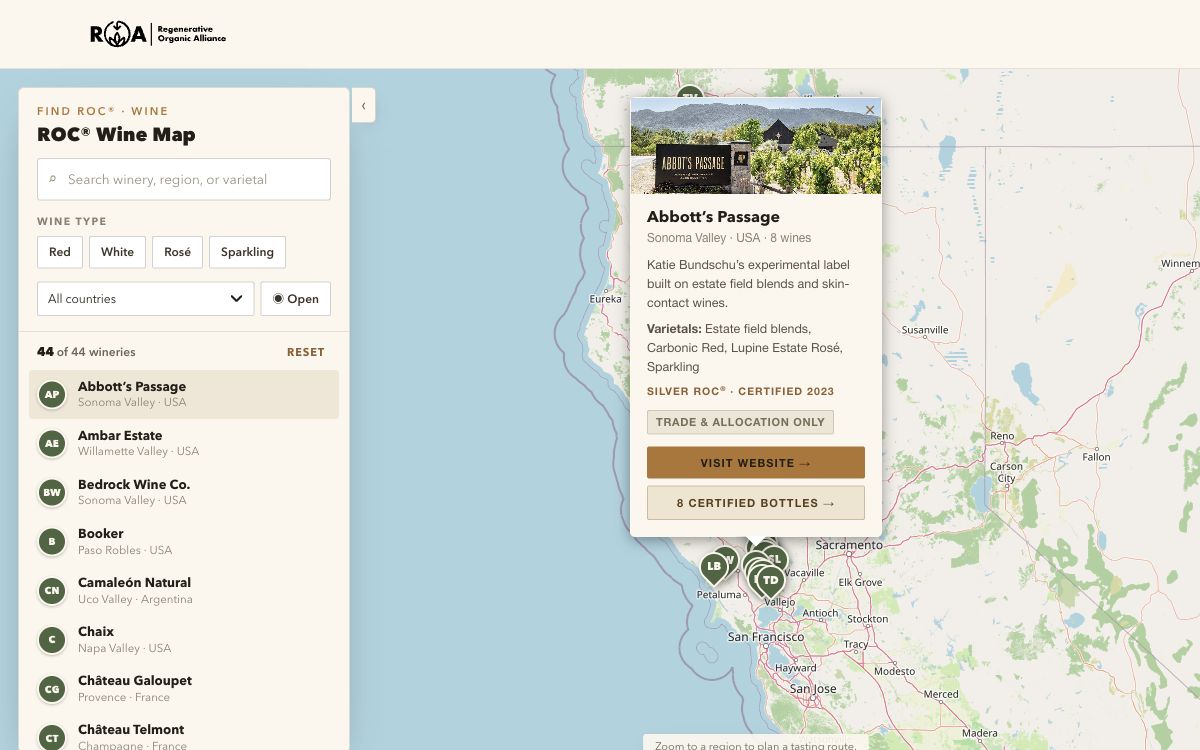
Task: Toggle the Red wine type filter
Action: (x=60, y=252)
